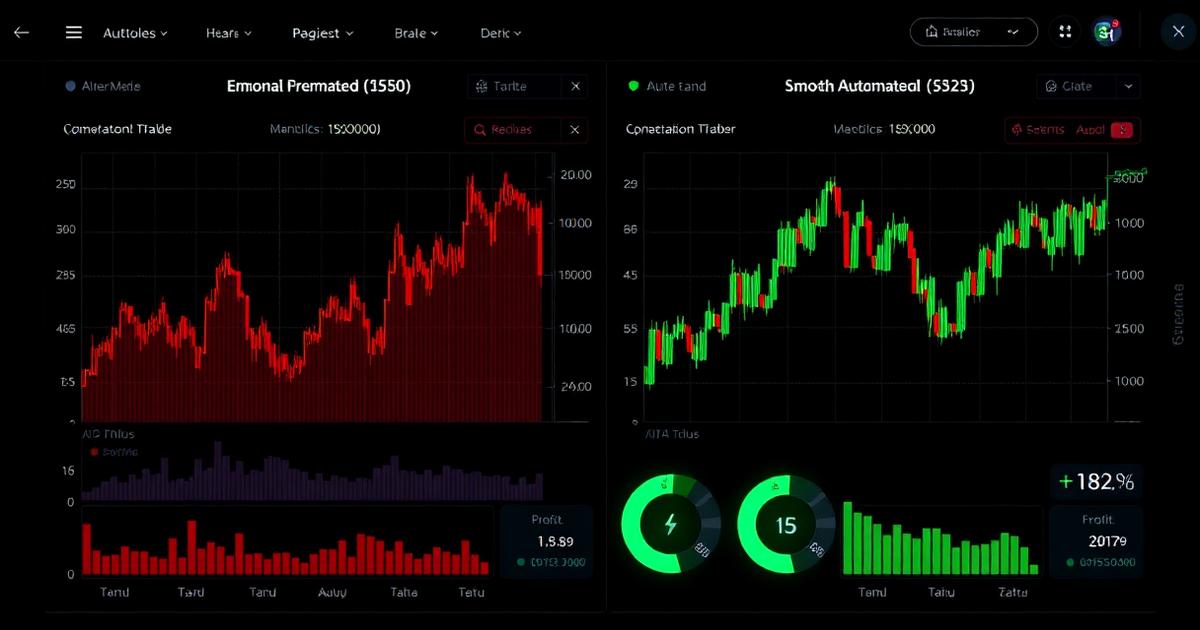Viewport: 1200px width, 630px height.
Task: Expand the Auttoles dropdown menu
Action: 135,33
